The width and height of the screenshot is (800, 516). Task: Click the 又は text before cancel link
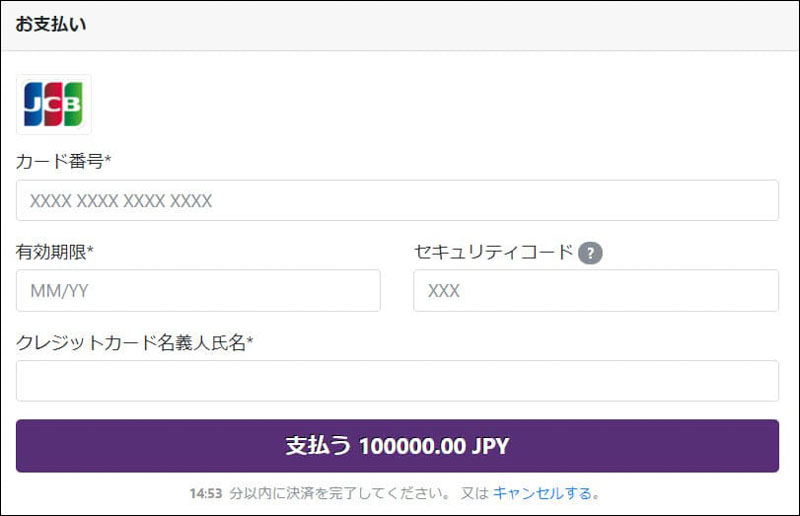[474, 493]
